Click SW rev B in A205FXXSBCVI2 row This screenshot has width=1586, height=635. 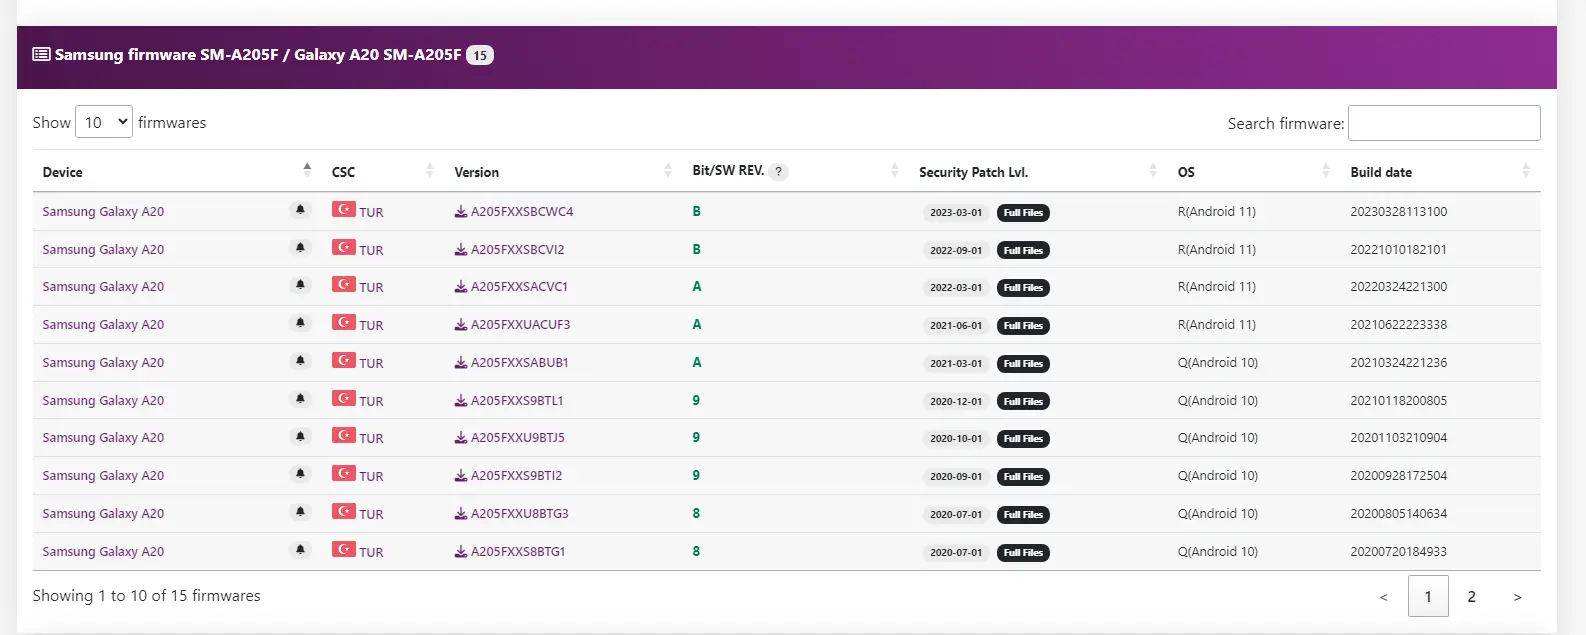697,250
